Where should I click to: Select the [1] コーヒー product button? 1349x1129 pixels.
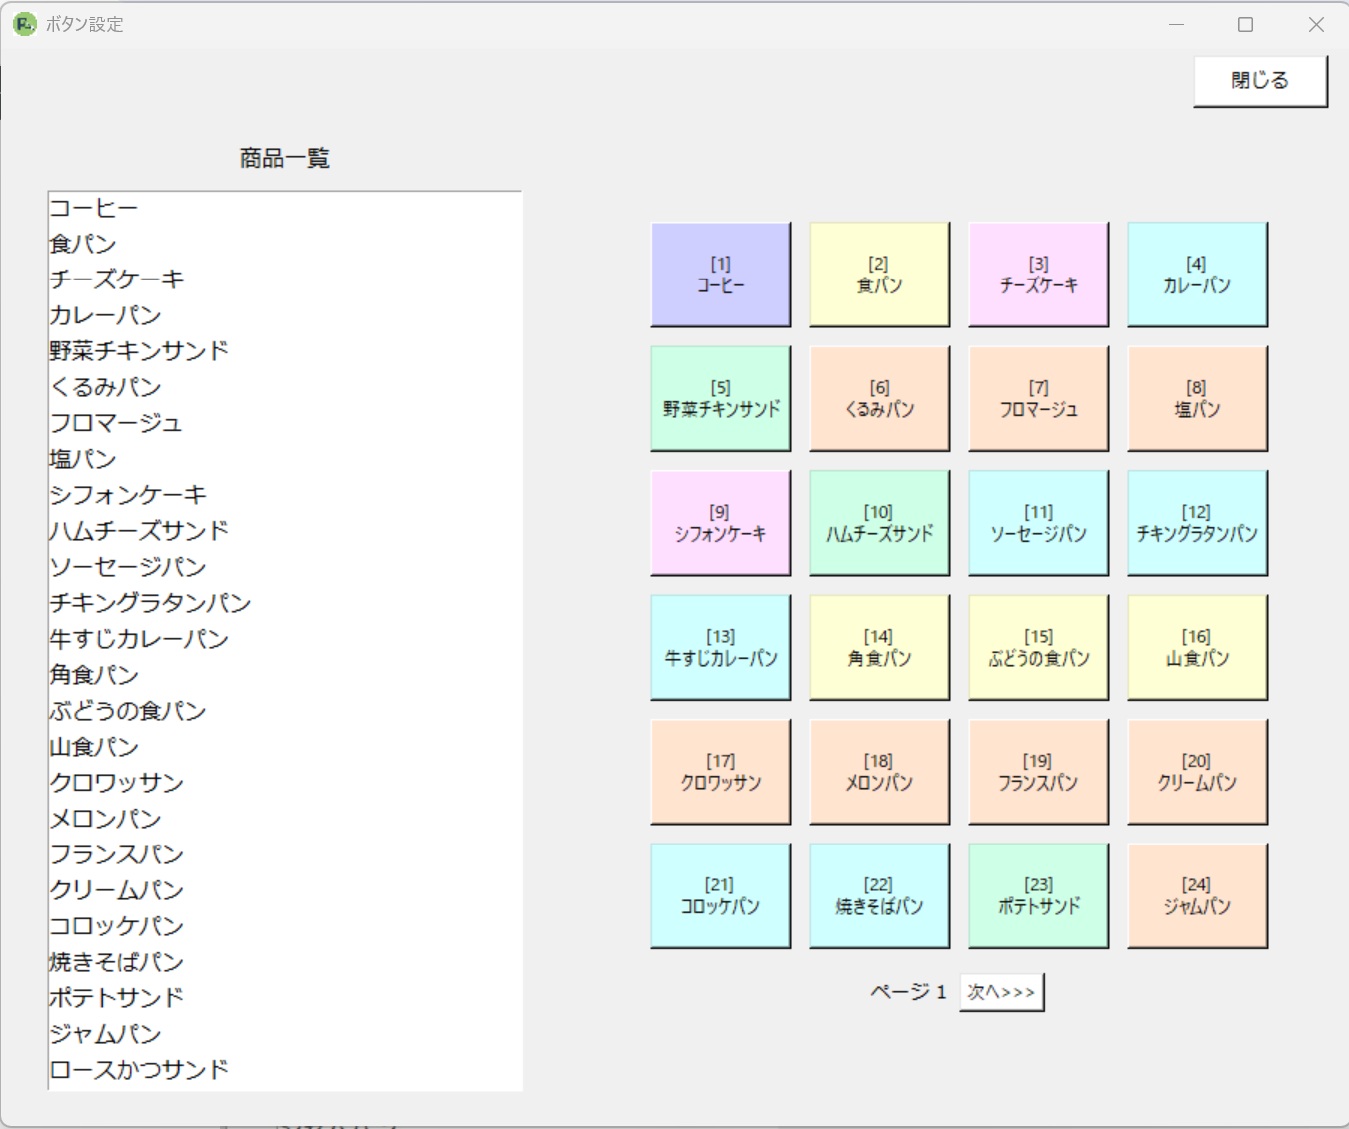tap(719, 274)
